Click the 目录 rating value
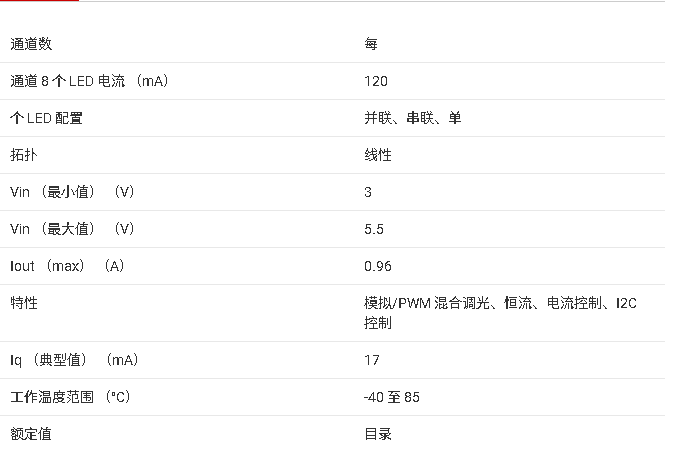Viewport: 675px width, 452px height. [378, 434]
